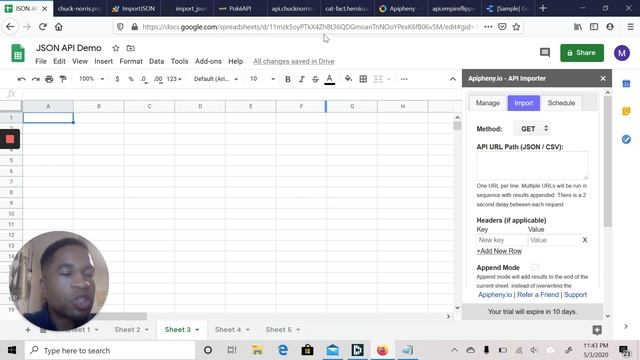Viewport: 640px width, 360px height.
Task: Open Refer a Friend link
Action: point(538,295)
